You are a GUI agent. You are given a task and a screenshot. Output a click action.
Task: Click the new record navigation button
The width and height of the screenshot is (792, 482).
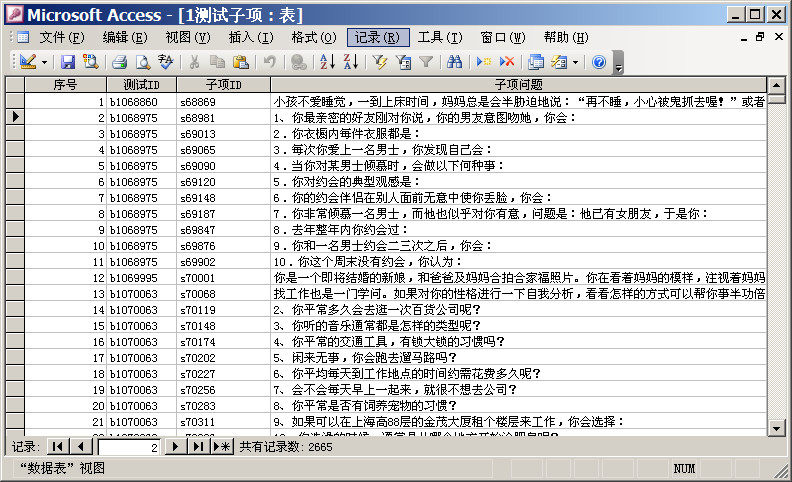pyautogui.click(x=222, y=447)
